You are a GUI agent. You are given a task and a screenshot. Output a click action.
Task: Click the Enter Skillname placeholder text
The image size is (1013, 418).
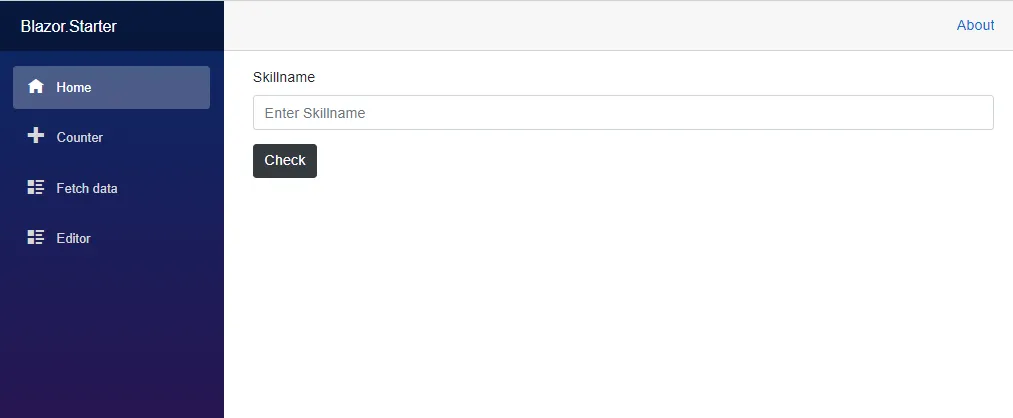pos(315,113)
